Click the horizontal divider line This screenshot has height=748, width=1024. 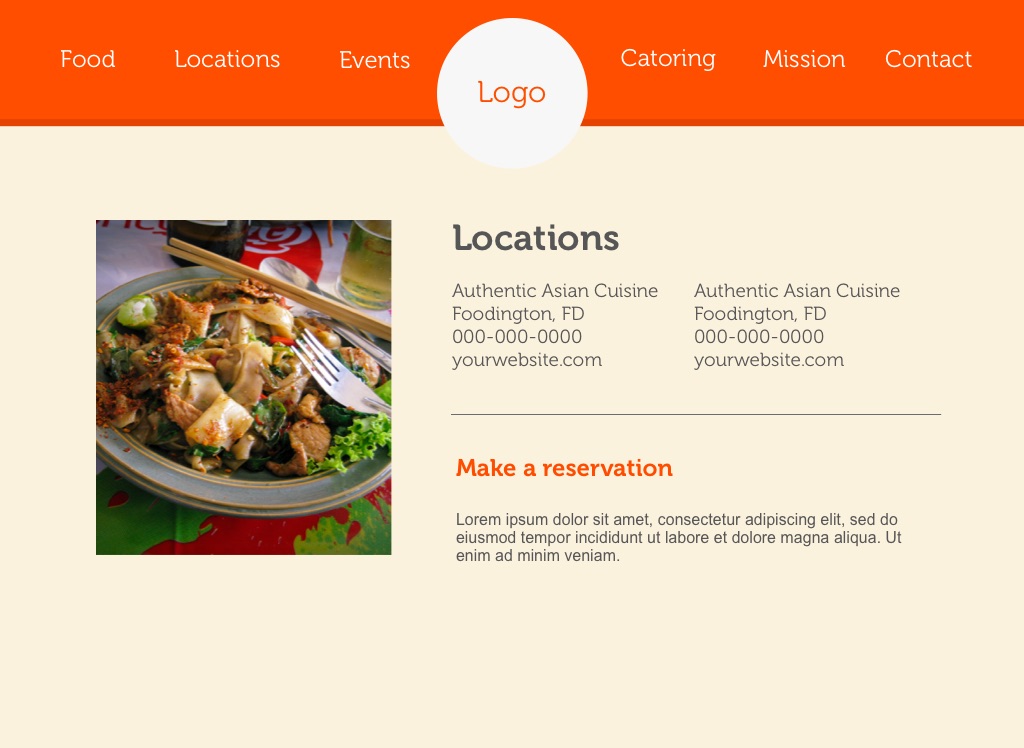pos(696,414)
